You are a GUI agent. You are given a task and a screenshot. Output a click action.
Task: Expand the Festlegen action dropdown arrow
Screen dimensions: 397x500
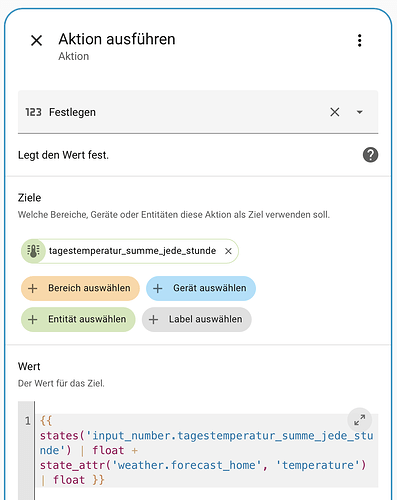click(x=359, y=112)
